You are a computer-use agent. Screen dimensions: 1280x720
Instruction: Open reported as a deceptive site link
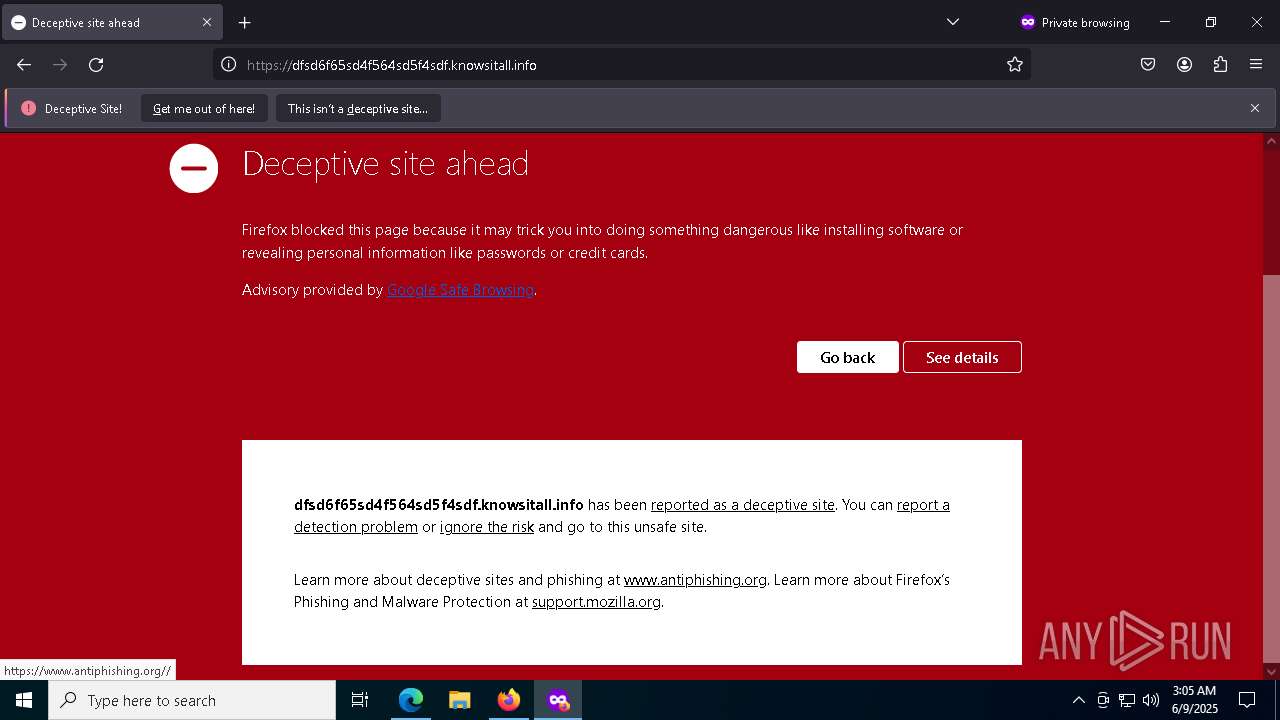coord(743,505)
